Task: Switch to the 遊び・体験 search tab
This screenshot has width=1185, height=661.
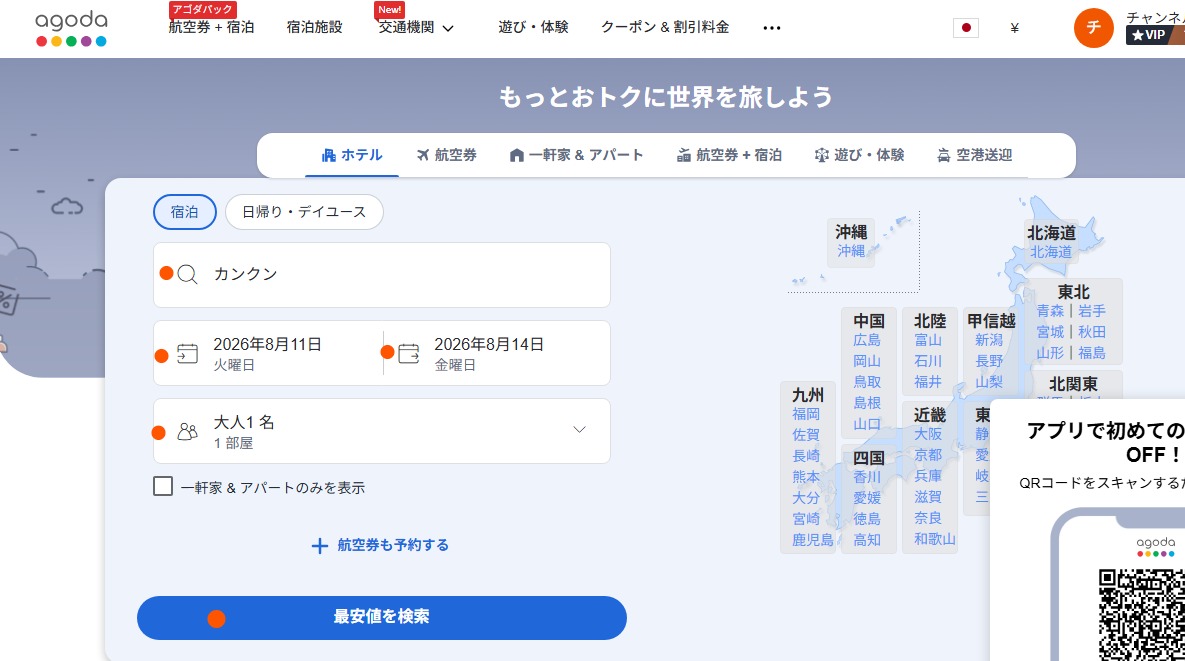Action: (859, 155)
